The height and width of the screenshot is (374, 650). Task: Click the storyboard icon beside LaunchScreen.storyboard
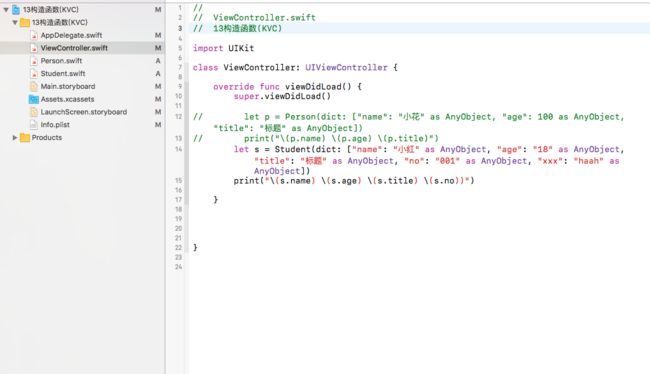tap(34, 112)
